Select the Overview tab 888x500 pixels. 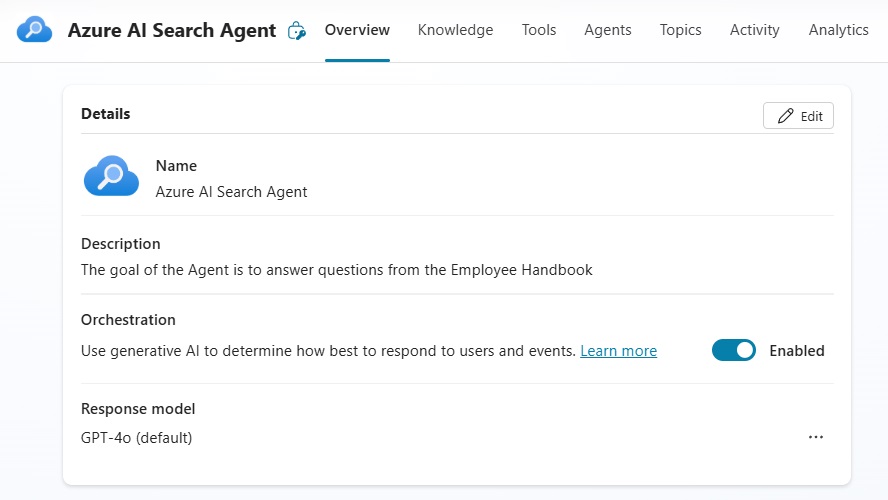(x=357, y=30)
